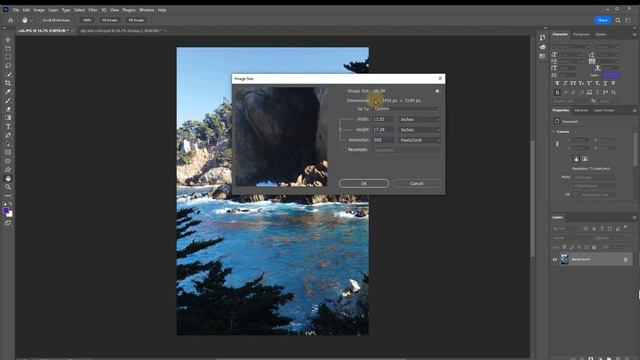Toggle Quick Mask mode icon
Image resolution: width=640 pixels, height=360 pixels.
[8, 223]
